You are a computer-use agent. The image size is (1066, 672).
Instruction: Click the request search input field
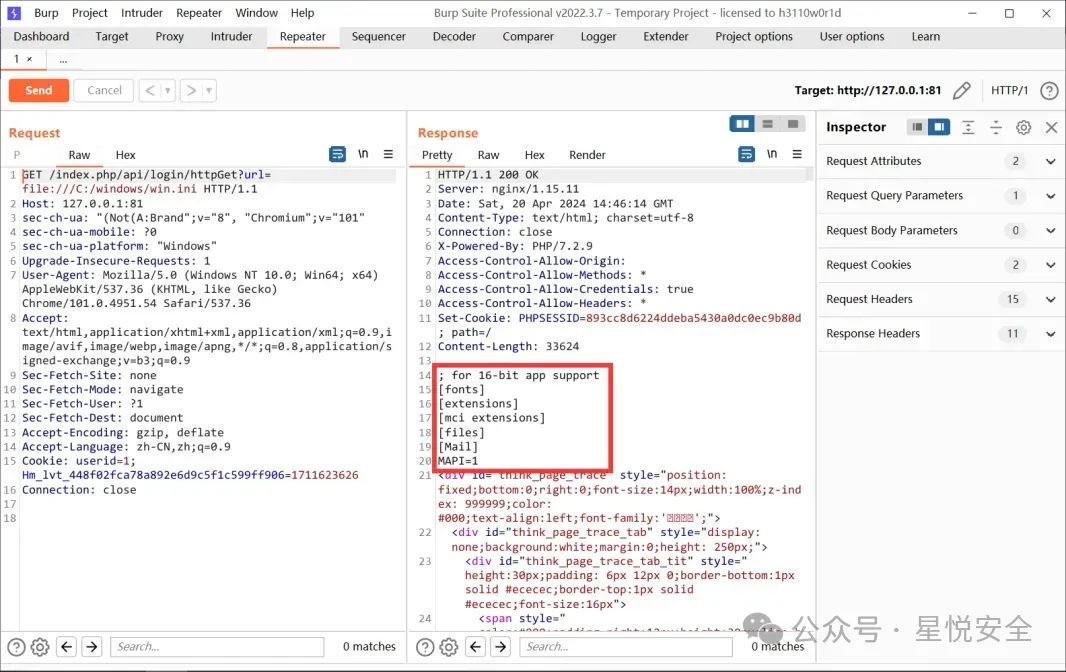[x=217, y=647]
